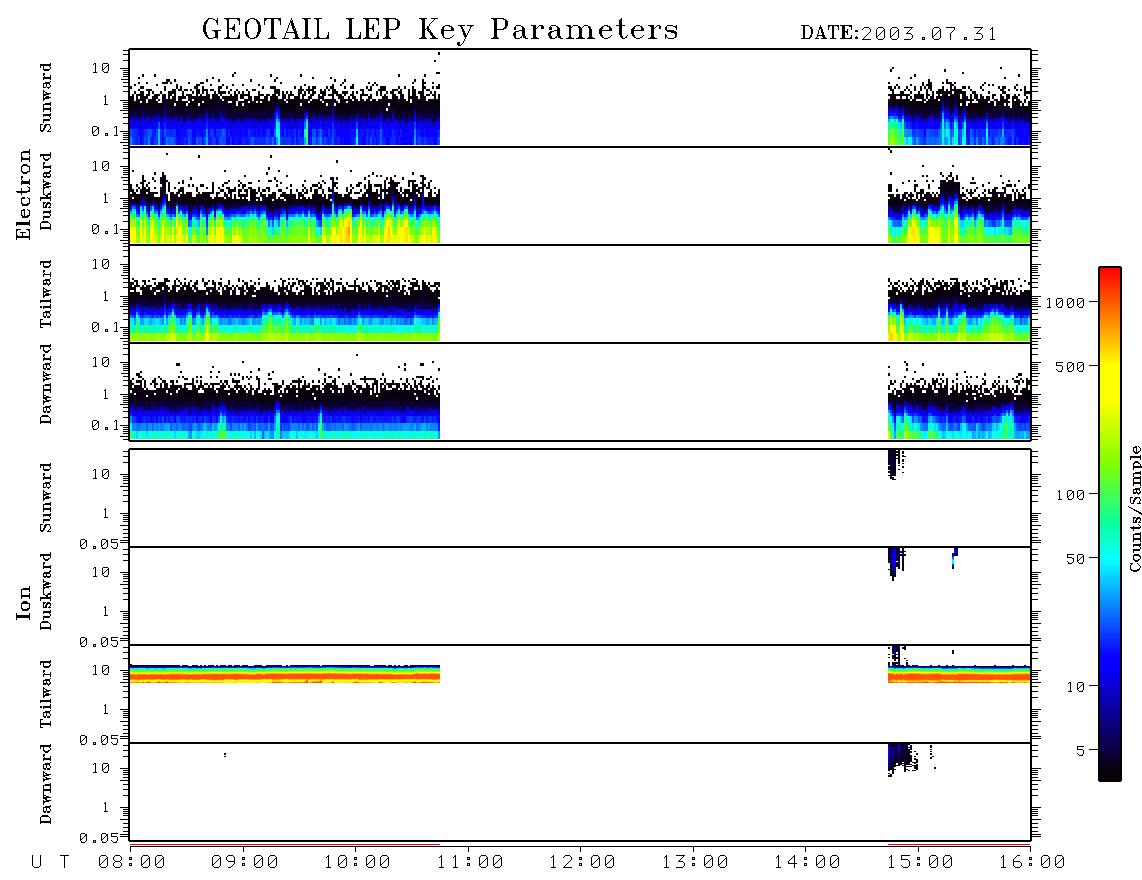Click the 50 tick on the colorbar
This screenshot has width=1142, height=880.
1076,559
